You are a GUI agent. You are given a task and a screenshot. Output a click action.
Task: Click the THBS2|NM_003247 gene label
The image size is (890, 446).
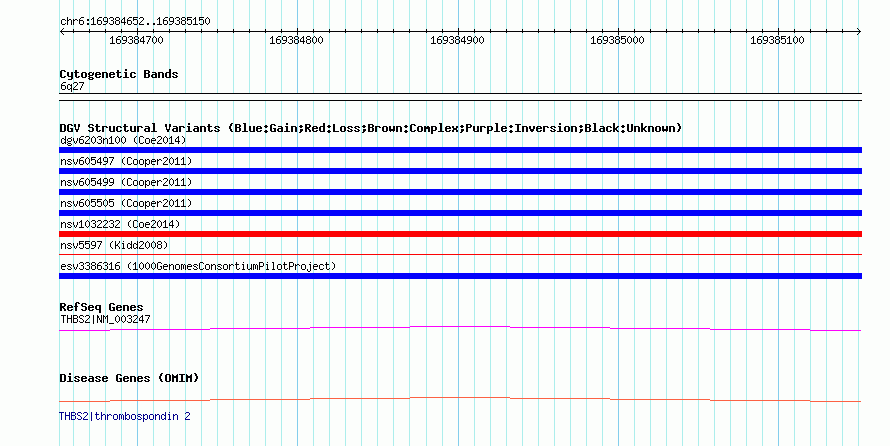click(105, 319)
